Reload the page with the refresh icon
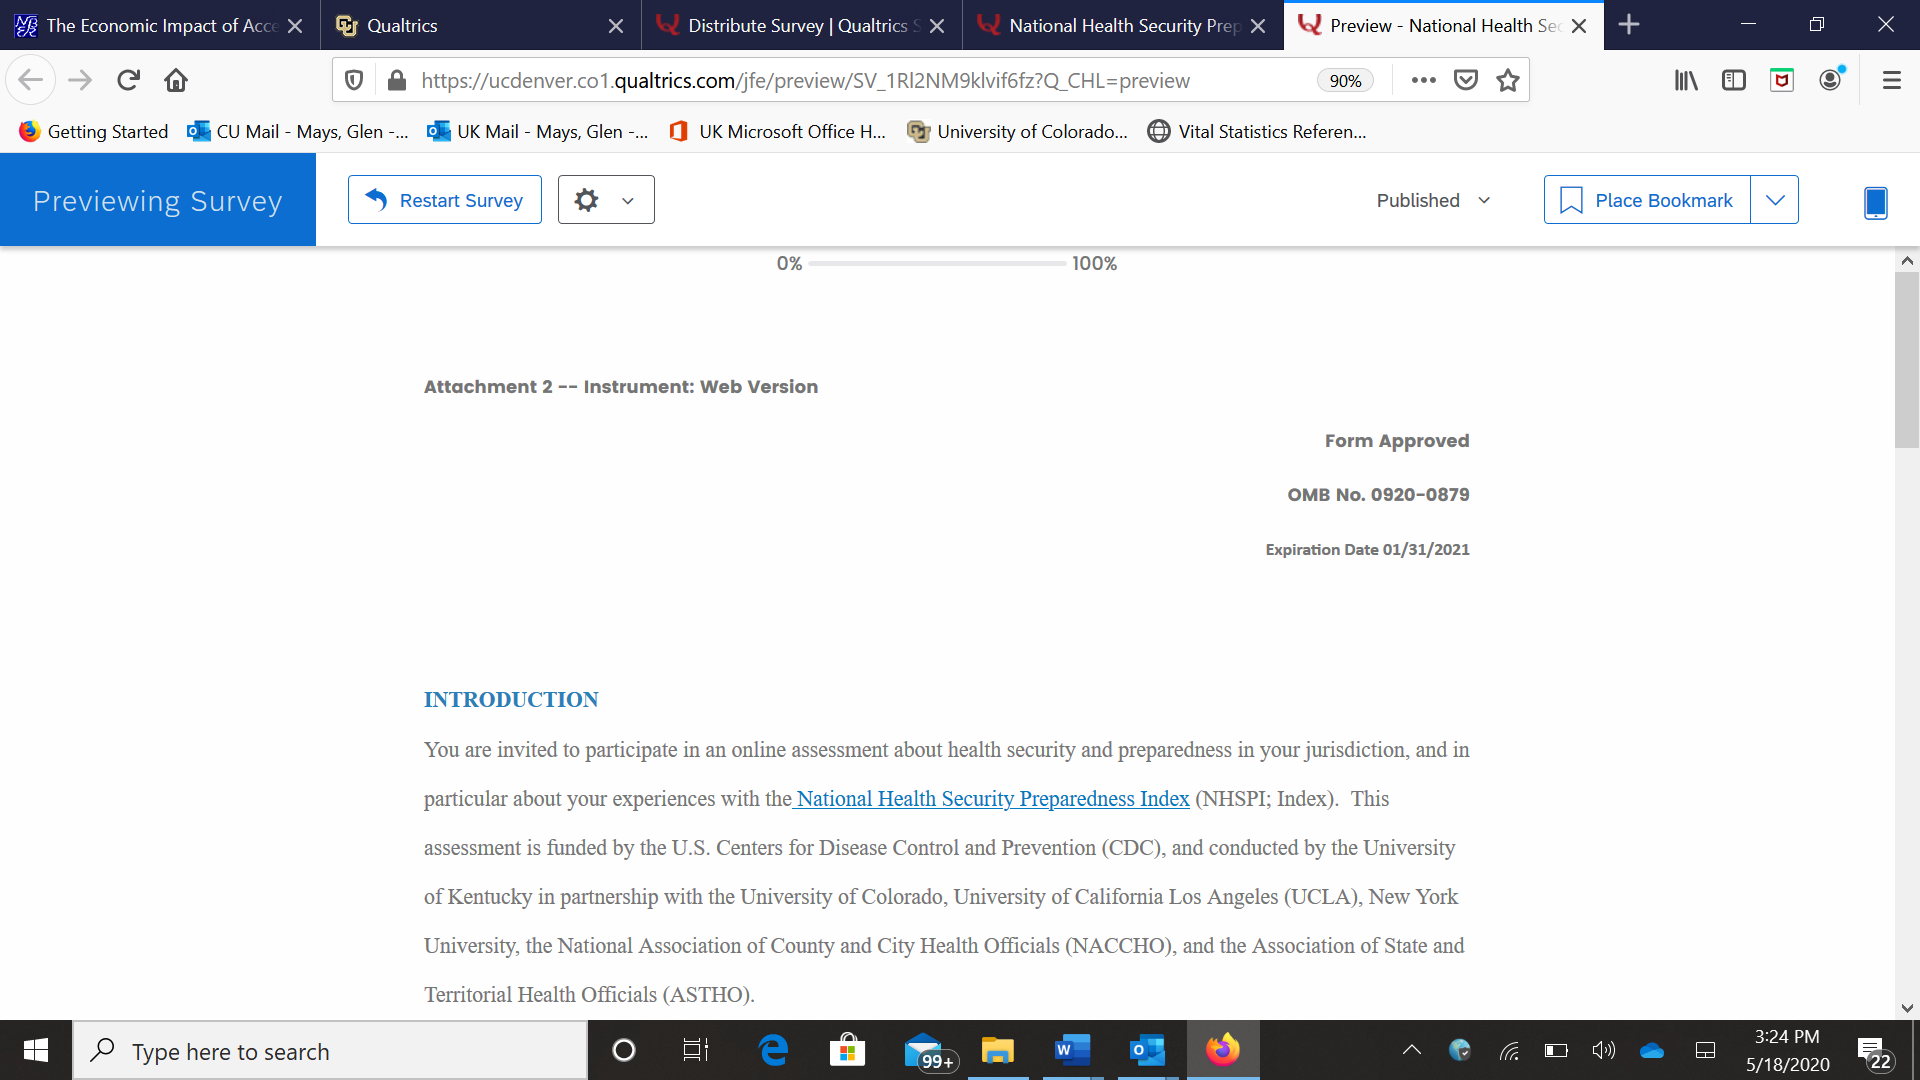The width and height of the screenshot is (1920, 1080). coord(128,80)
